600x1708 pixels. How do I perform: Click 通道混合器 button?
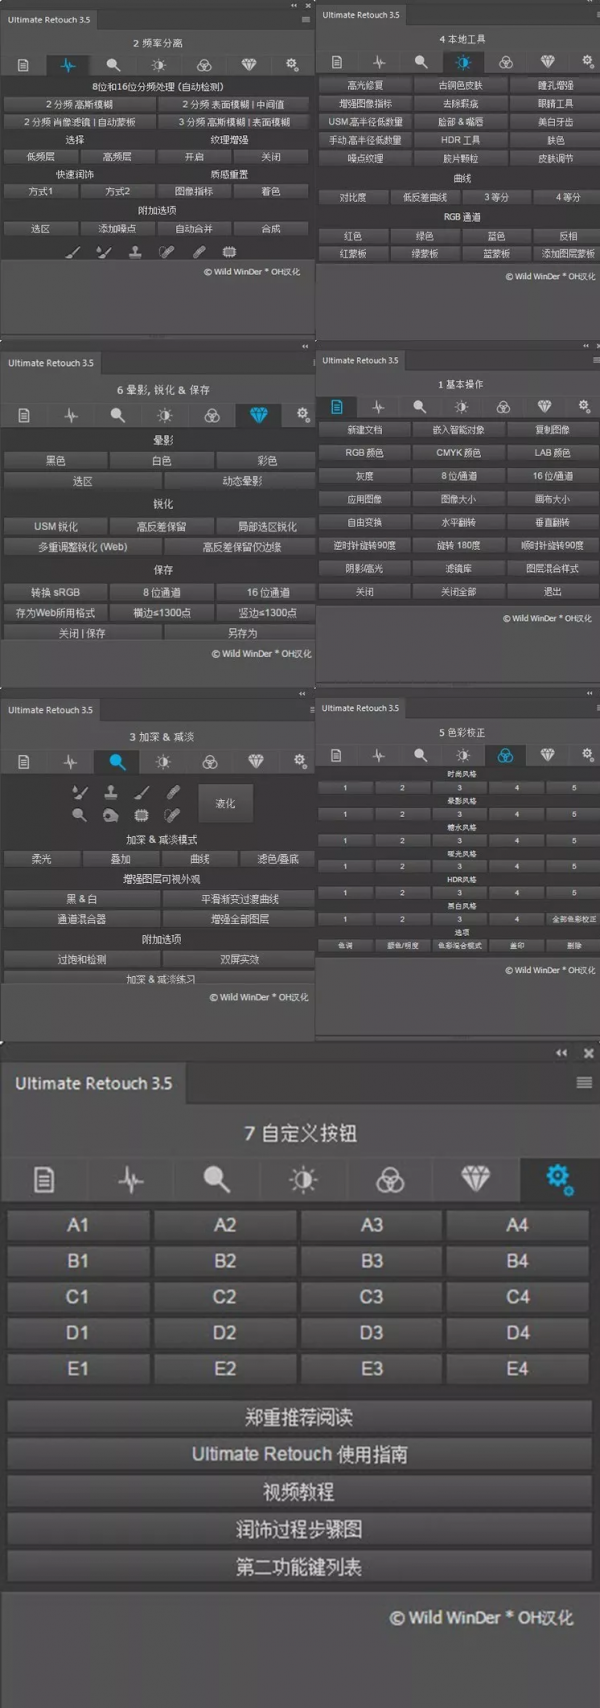[x=82, y=919]
